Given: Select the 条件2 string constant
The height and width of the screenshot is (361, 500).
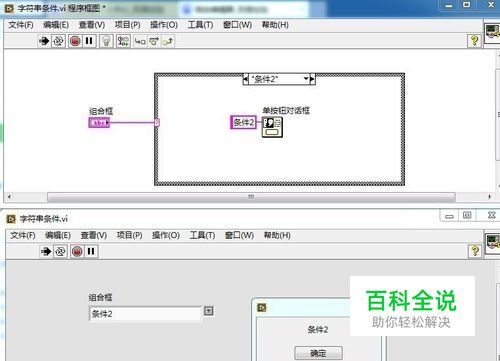Looking at the screenshot, I should click(x=243, y=122).
